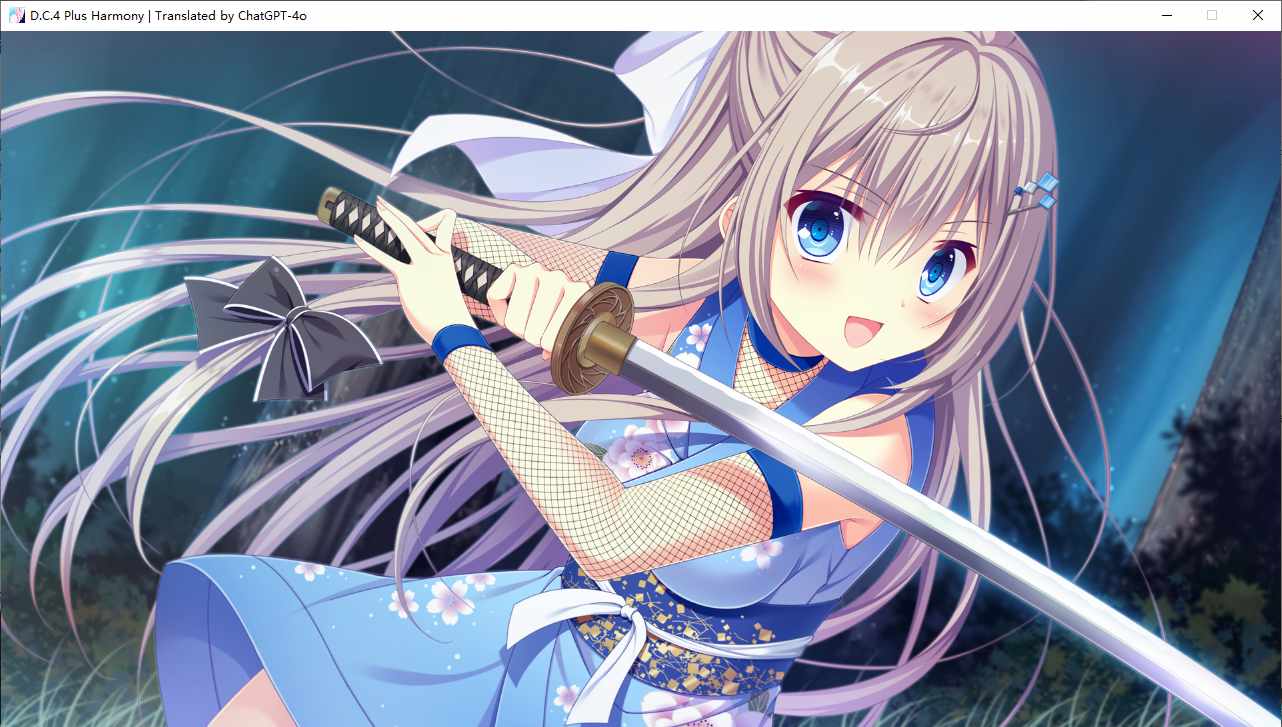Click the greyed-out maximize button

(1212, 15)
